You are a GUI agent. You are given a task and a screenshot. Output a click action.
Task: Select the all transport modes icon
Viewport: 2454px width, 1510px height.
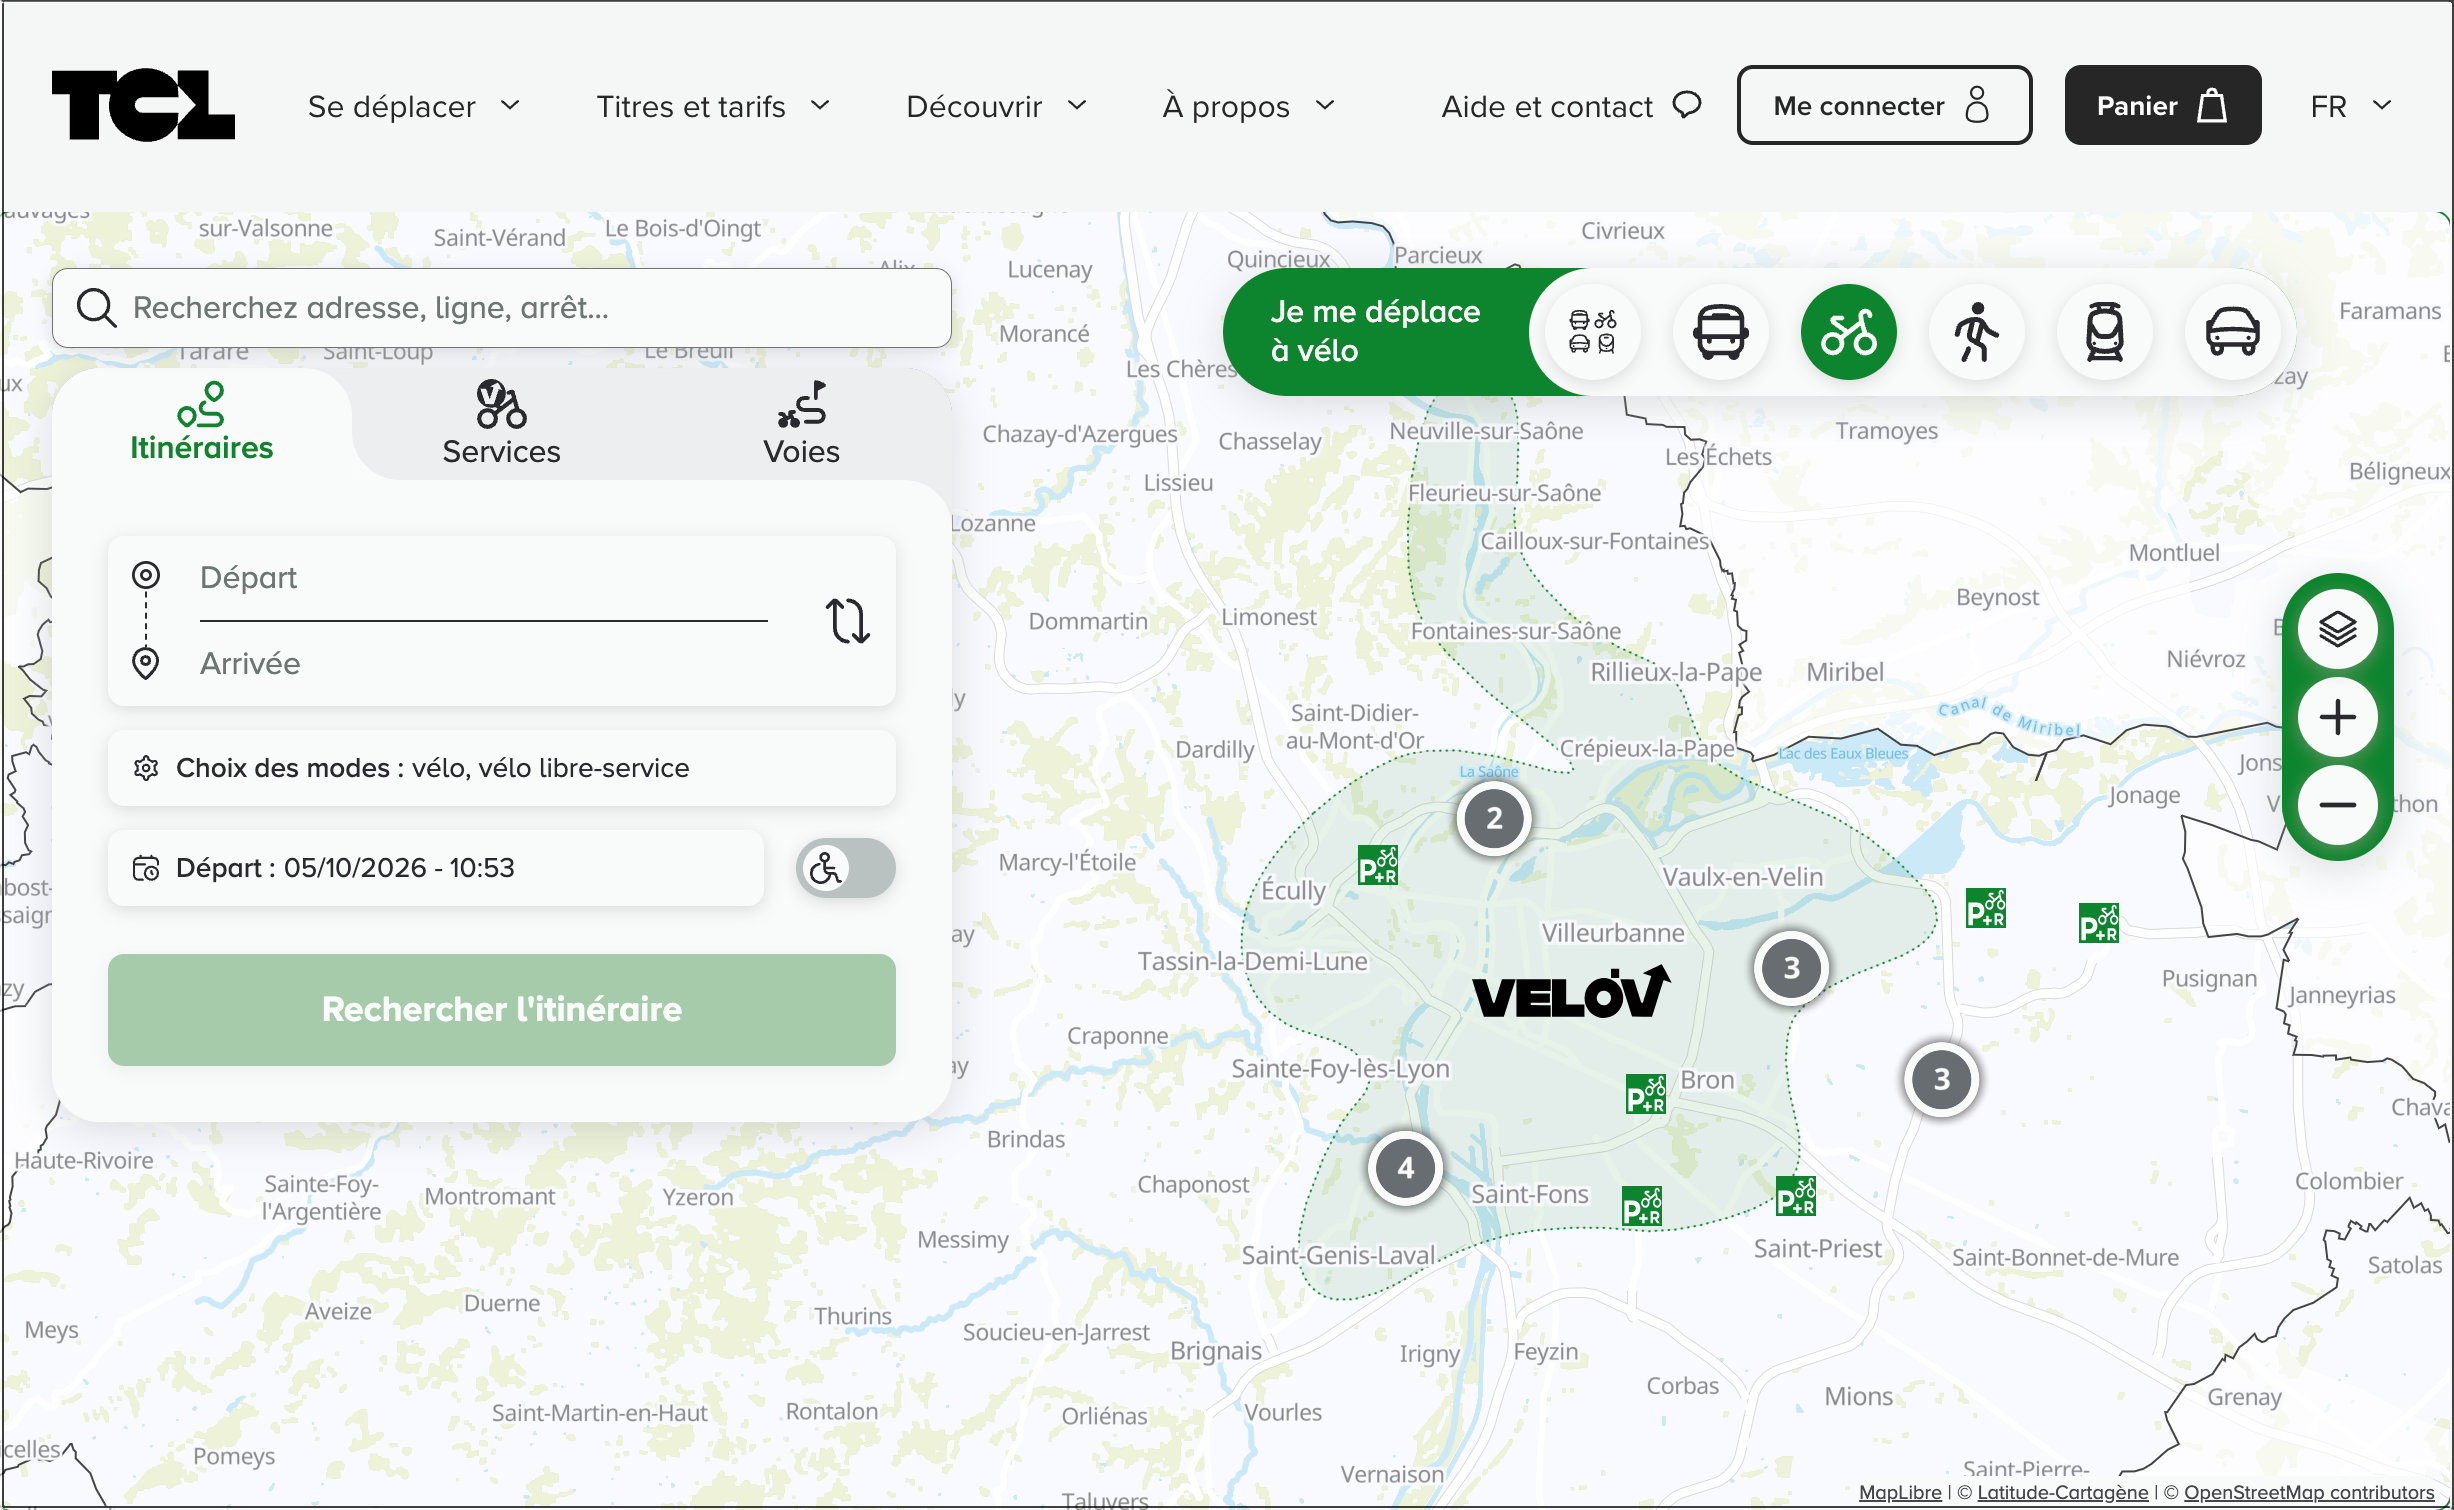coord(1592,332)
